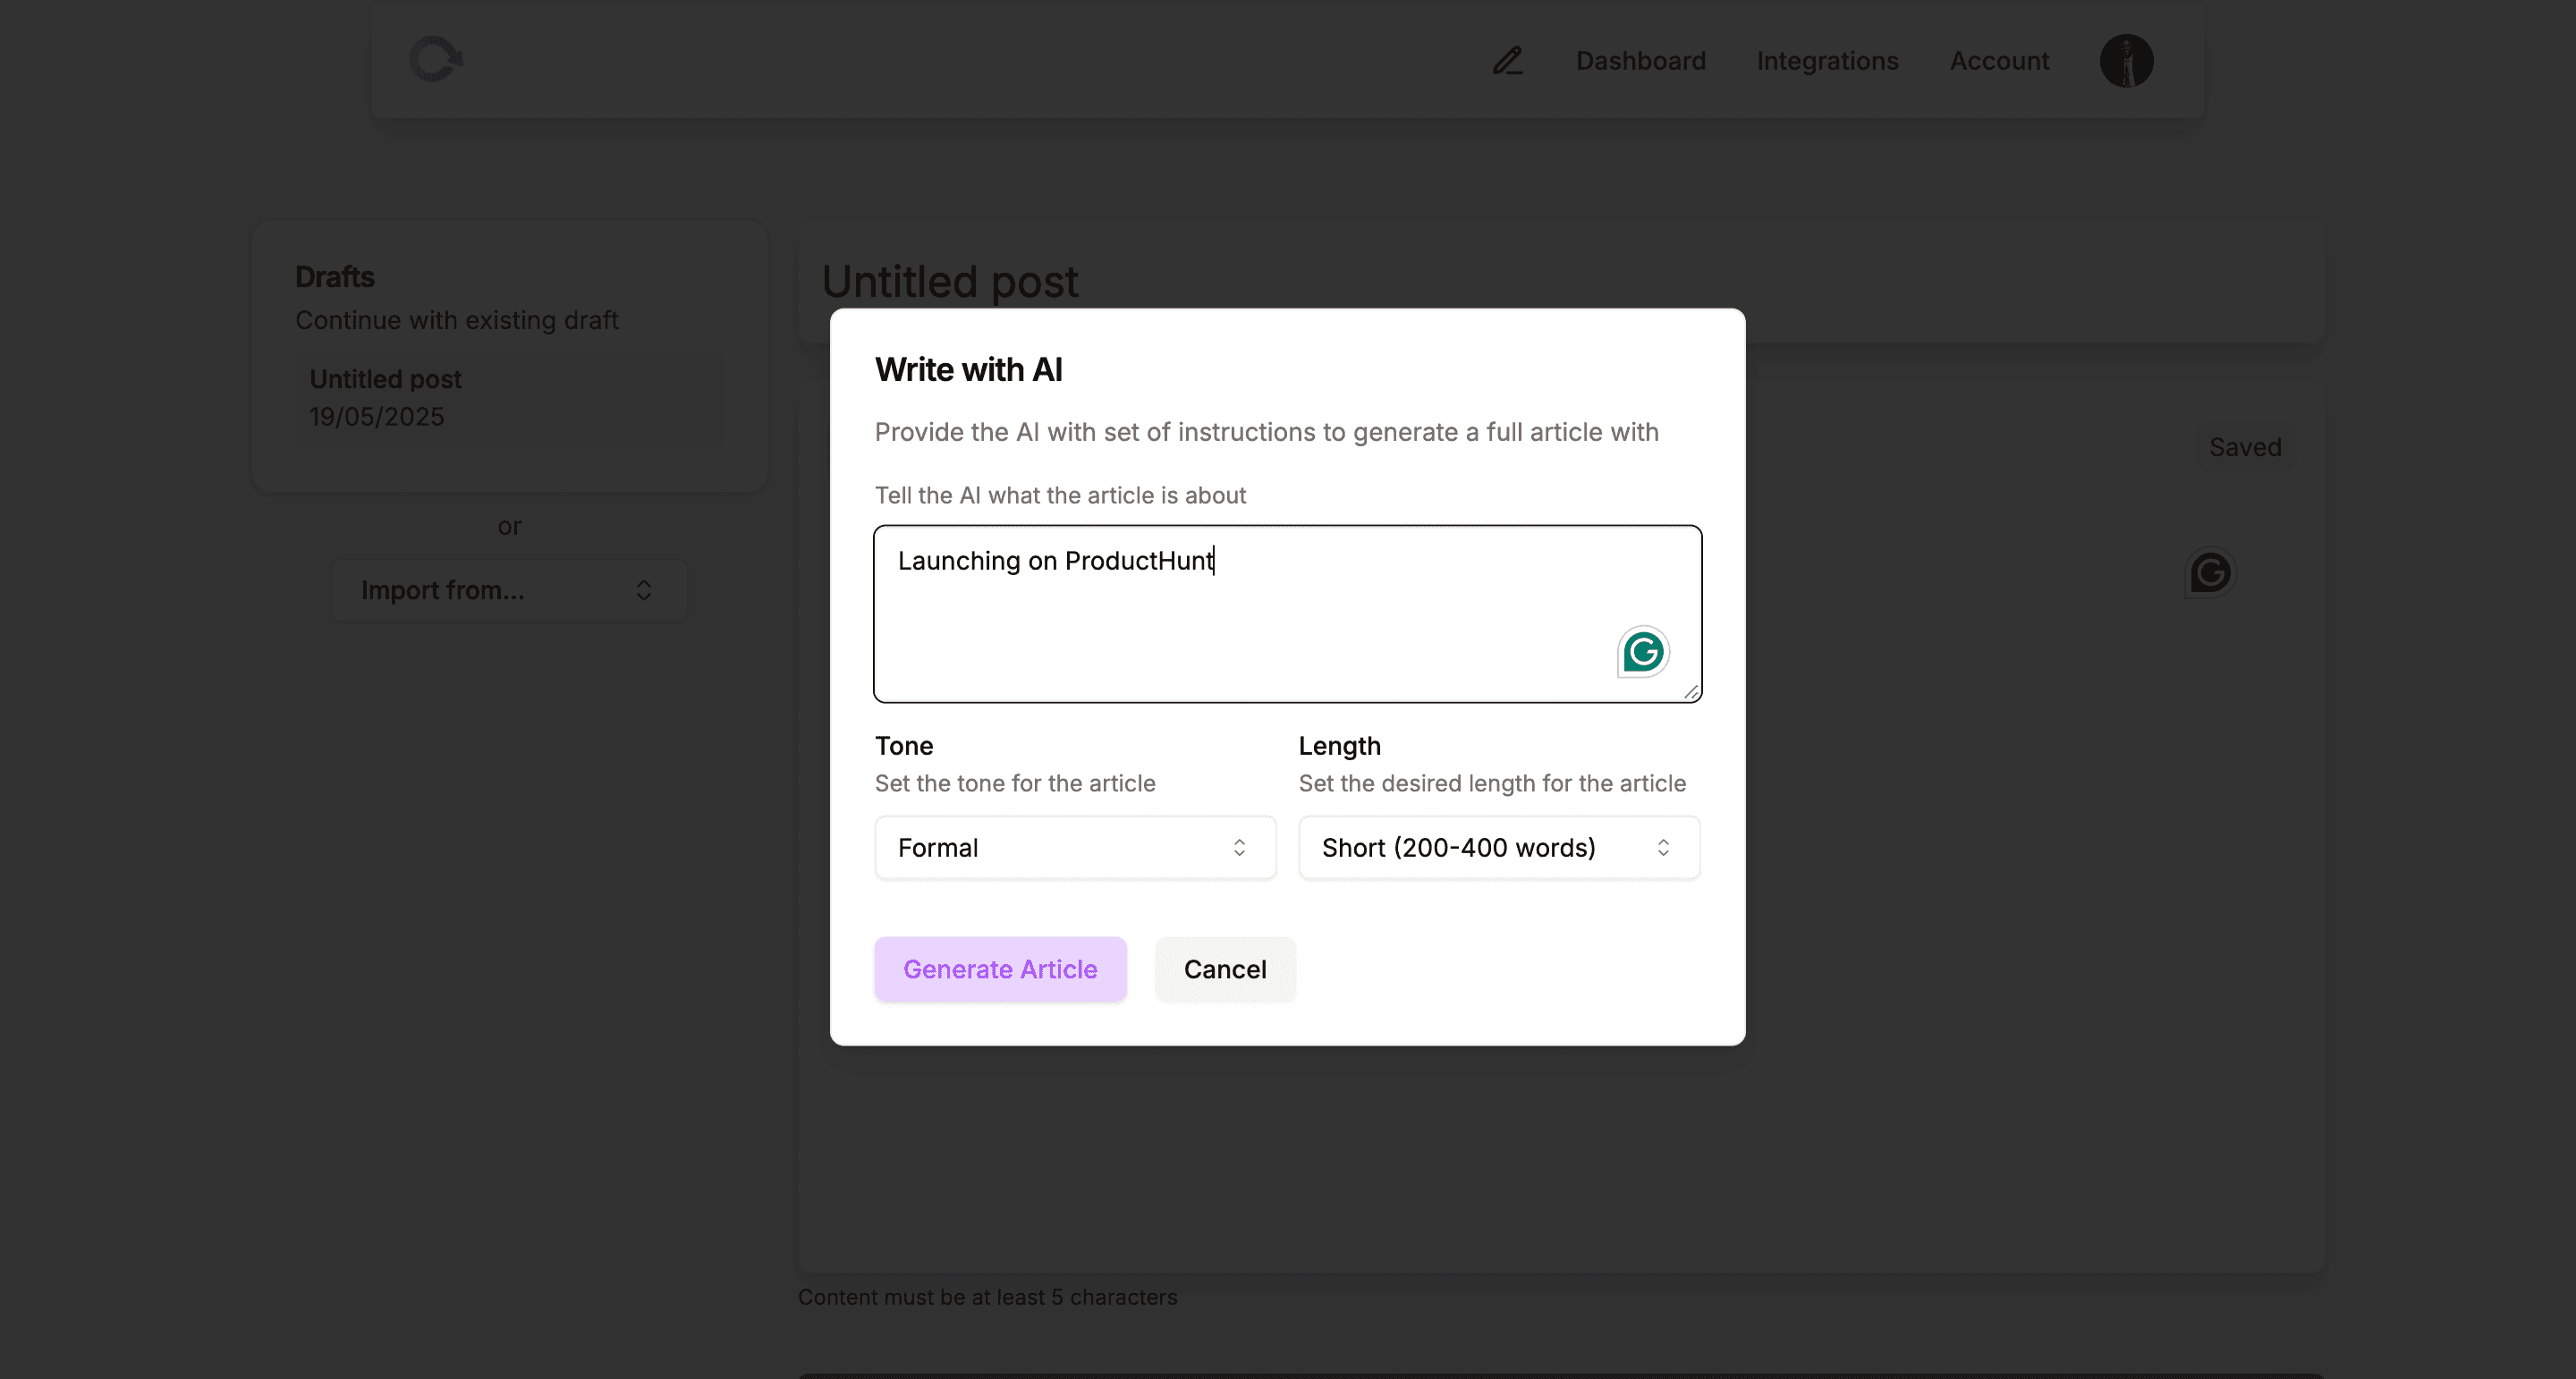Open the Tone dropdown set to Formal
Screen dimensions: 2576x1379
(1074, 847)
